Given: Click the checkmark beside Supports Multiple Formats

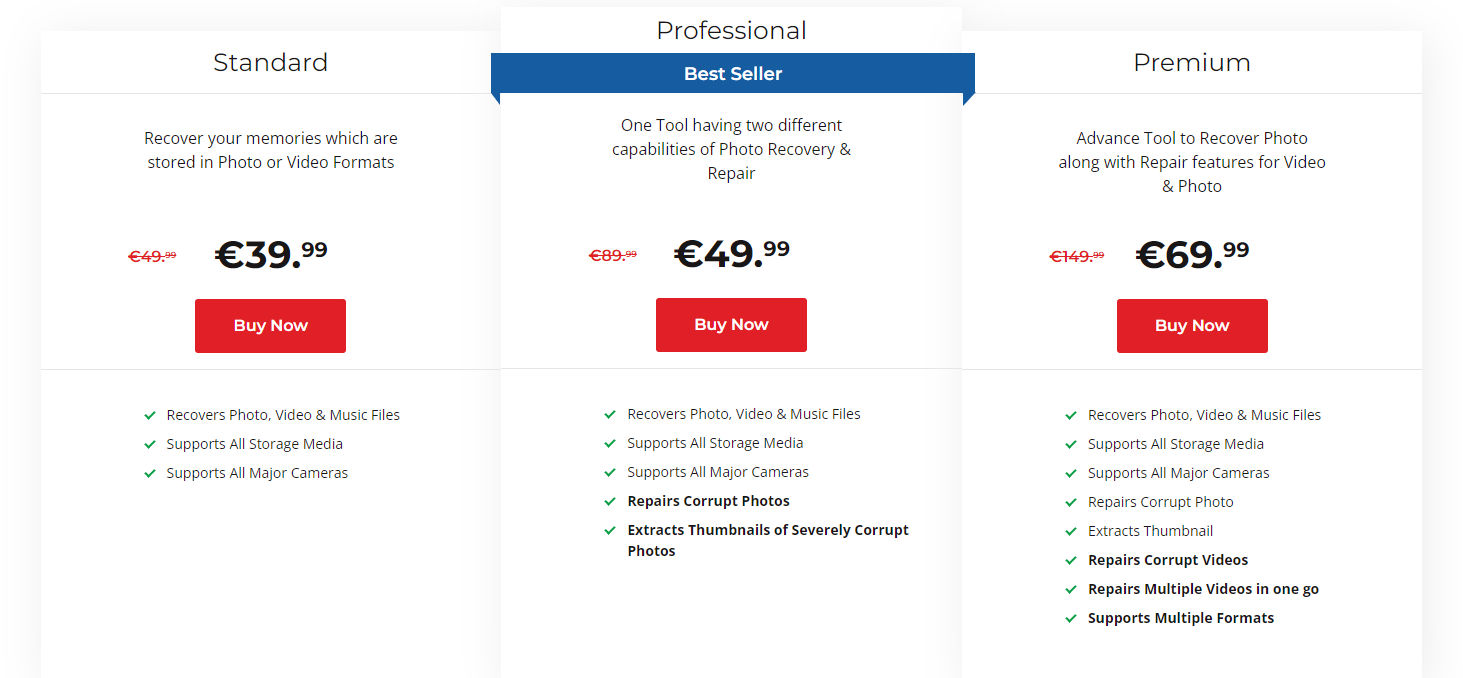Looking at the screenshot, I should pyautogui.click(x=1071, y=619).
